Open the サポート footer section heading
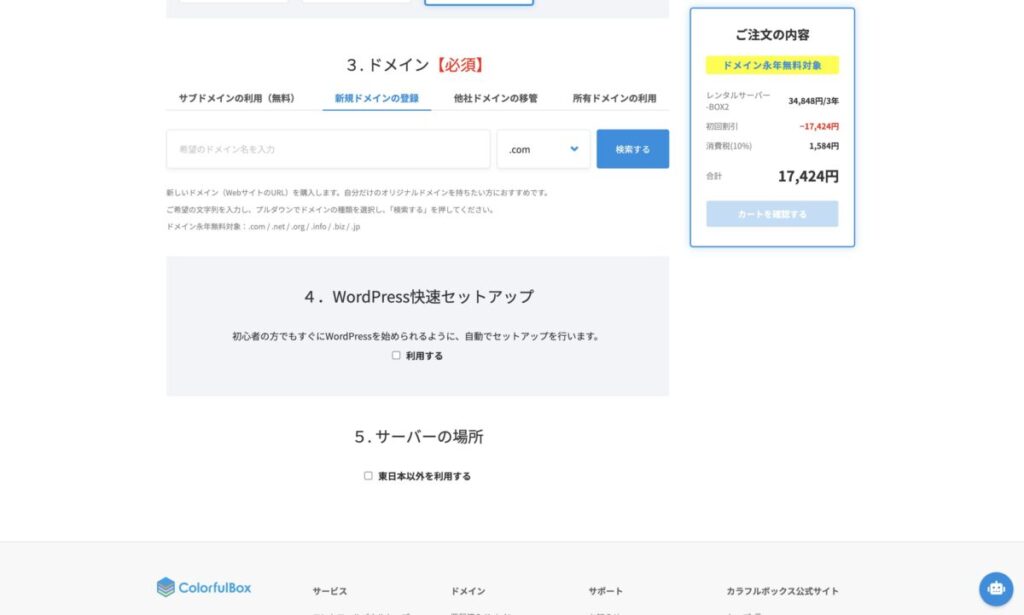This screenshot has width=1024, height=615. tap(605, 591)
